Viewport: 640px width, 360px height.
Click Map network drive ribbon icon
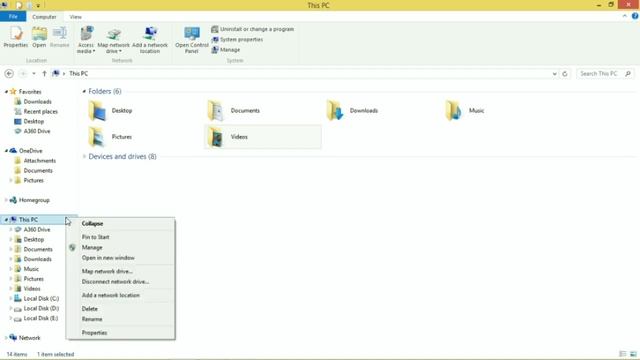[113, 40]
